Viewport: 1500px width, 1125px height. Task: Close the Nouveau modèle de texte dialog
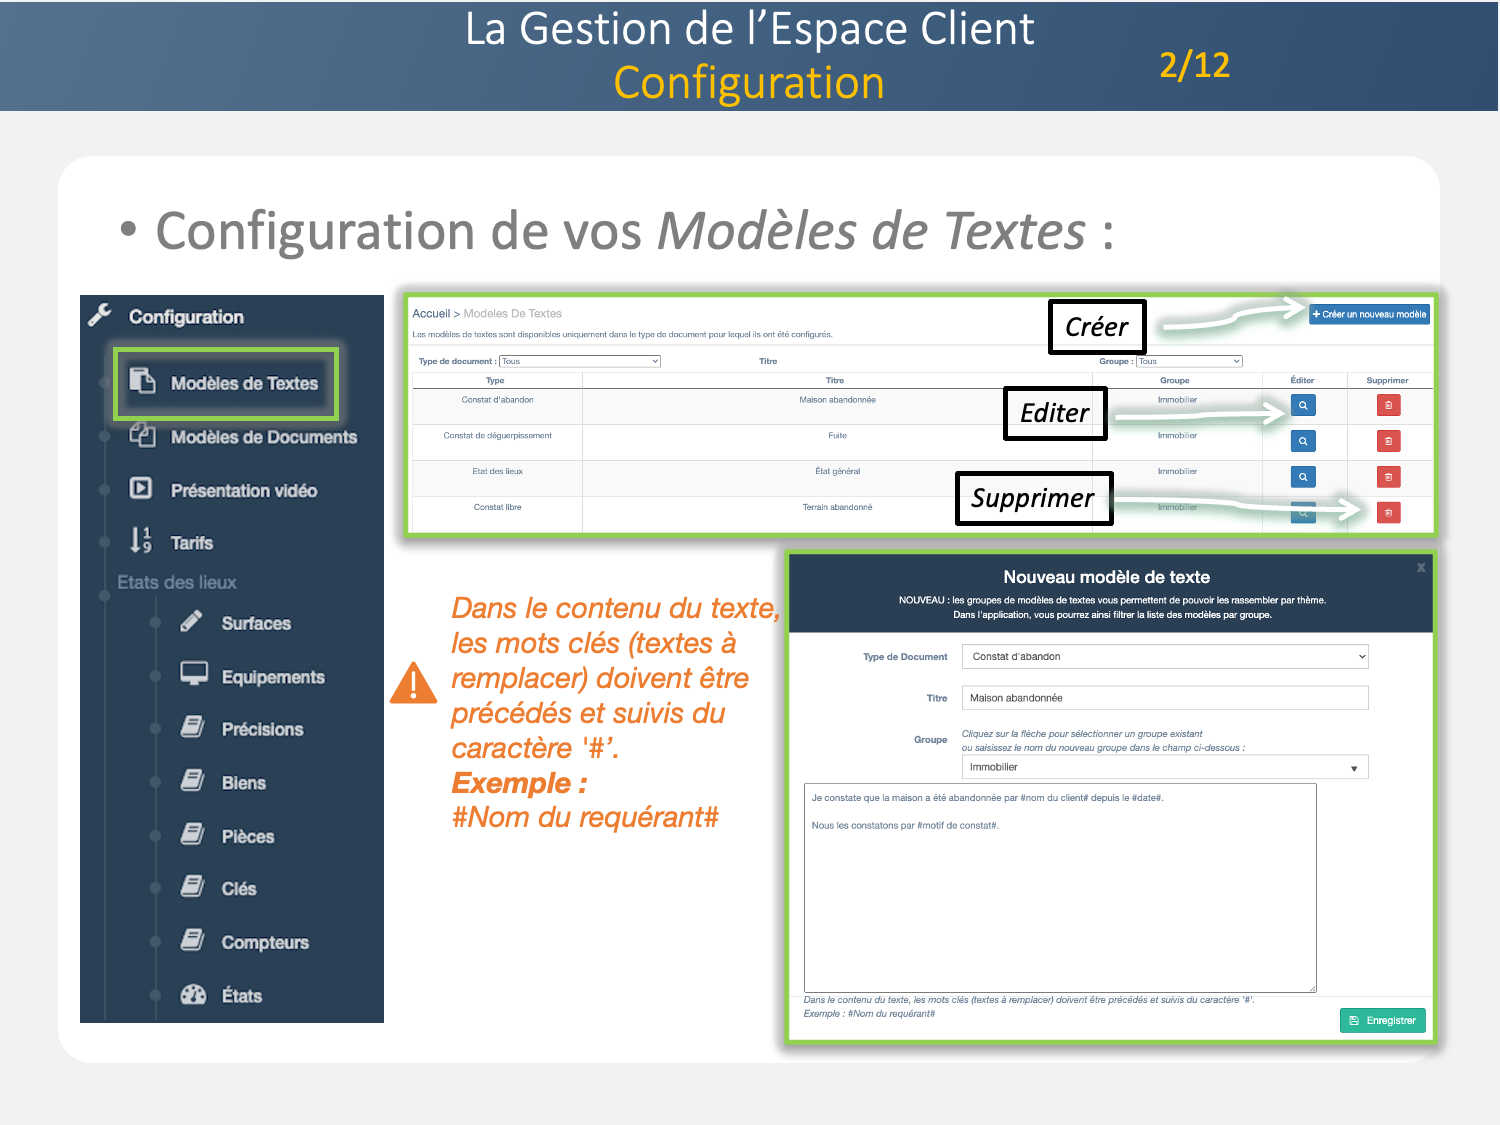(1421, 568)
